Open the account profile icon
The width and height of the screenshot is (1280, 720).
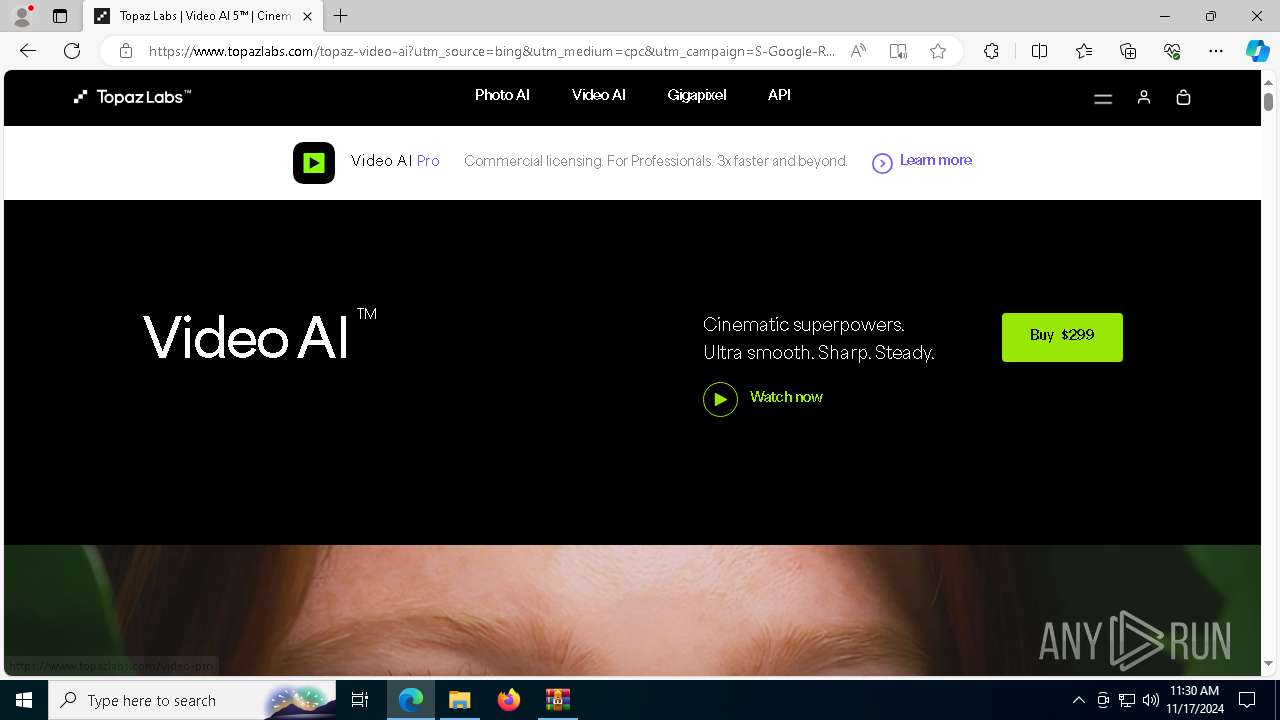coord(1144,97)
